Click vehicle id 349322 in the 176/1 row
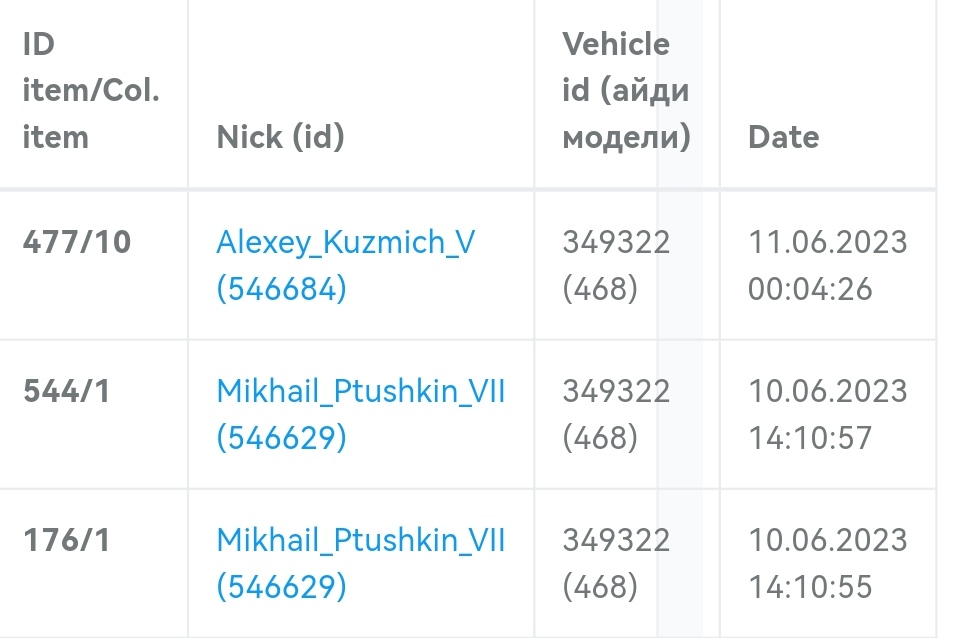Image resolution: width=963 pixels, height=638 pixels. pyautogui.click(x=616, y=541)
